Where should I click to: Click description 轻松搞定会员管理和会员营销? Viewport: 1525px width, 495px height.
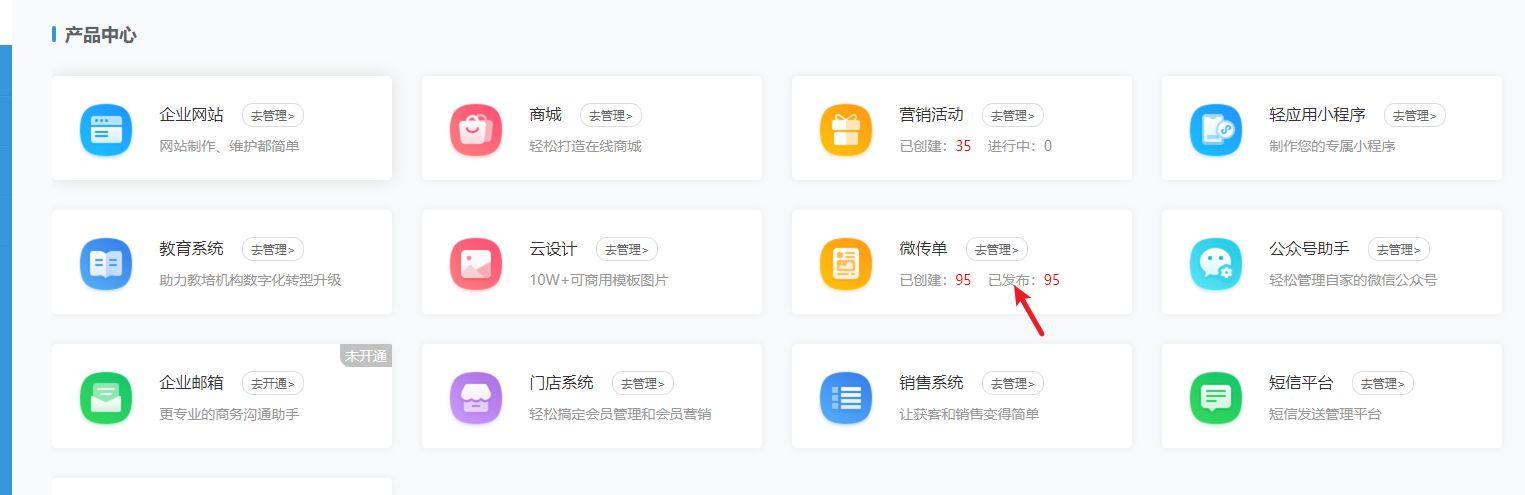[621, 414]
